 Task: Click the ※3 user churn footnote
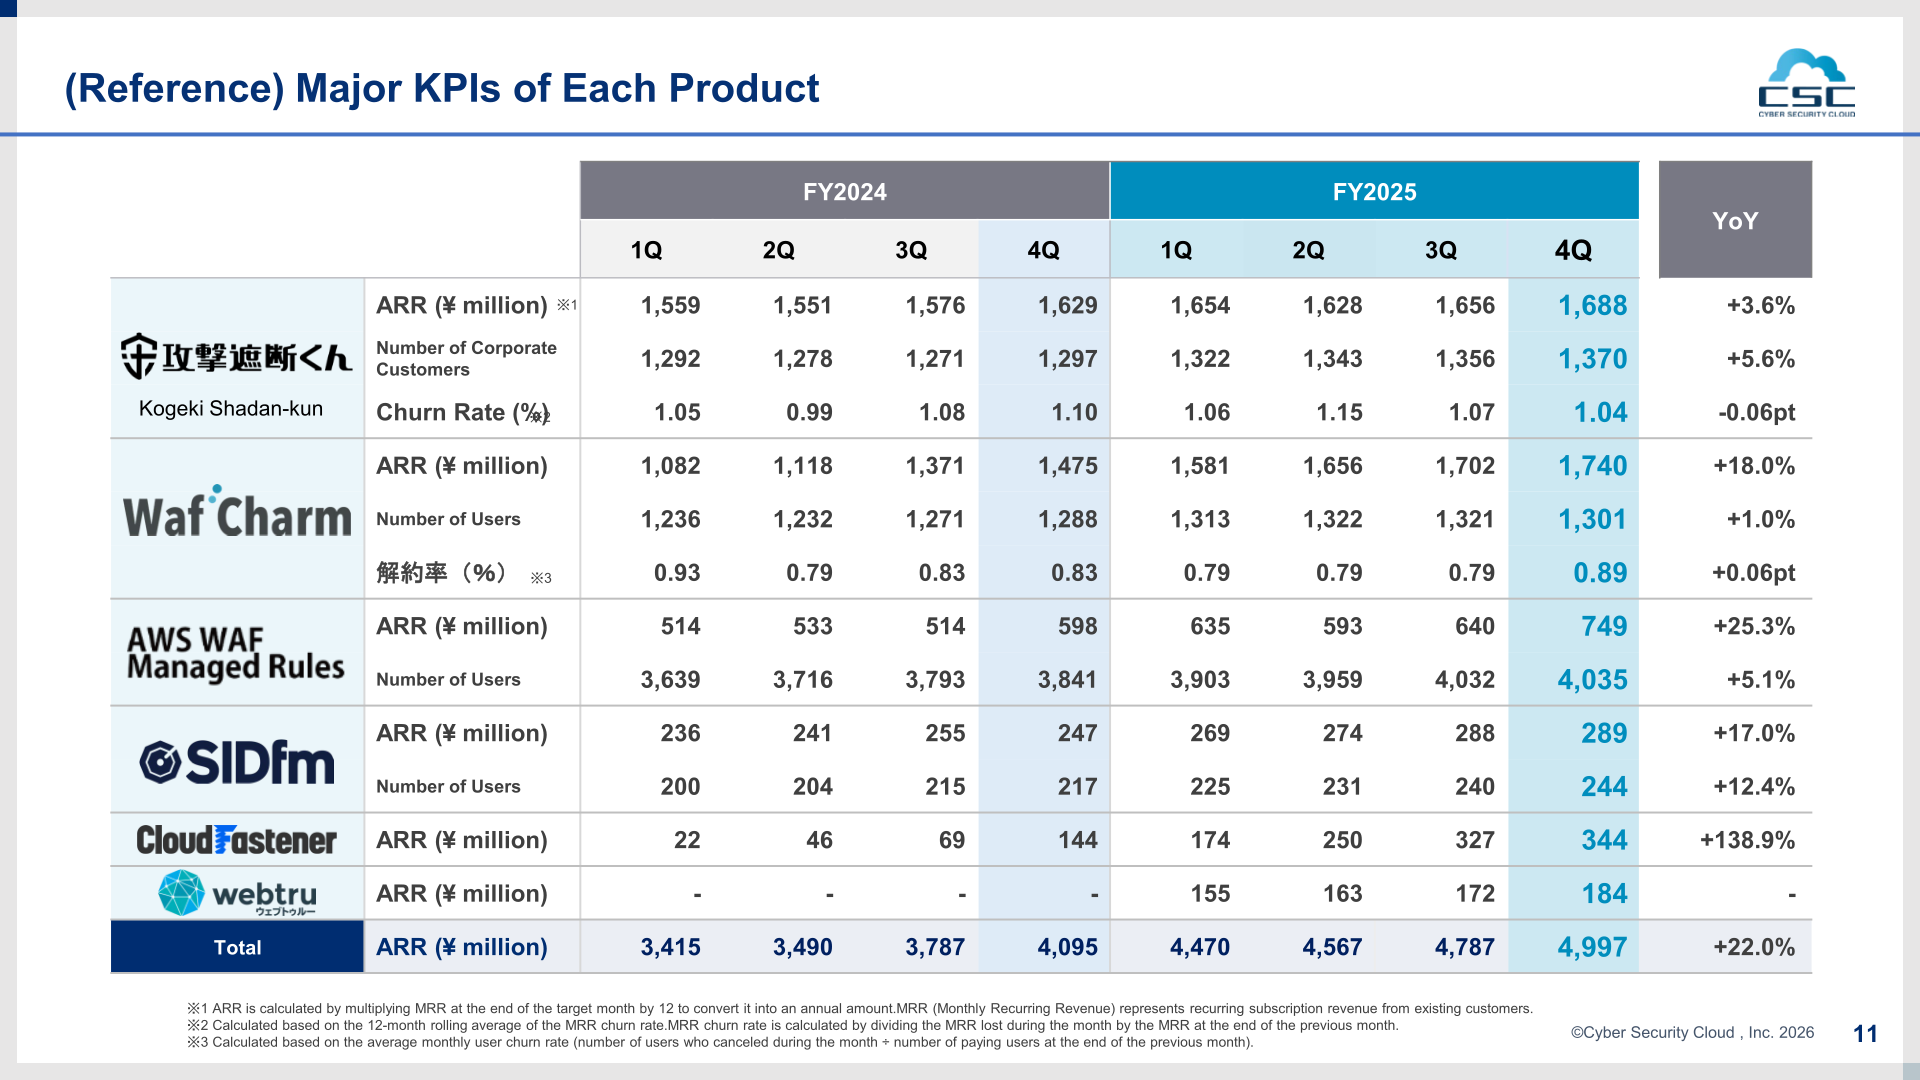pos(719,1042)
